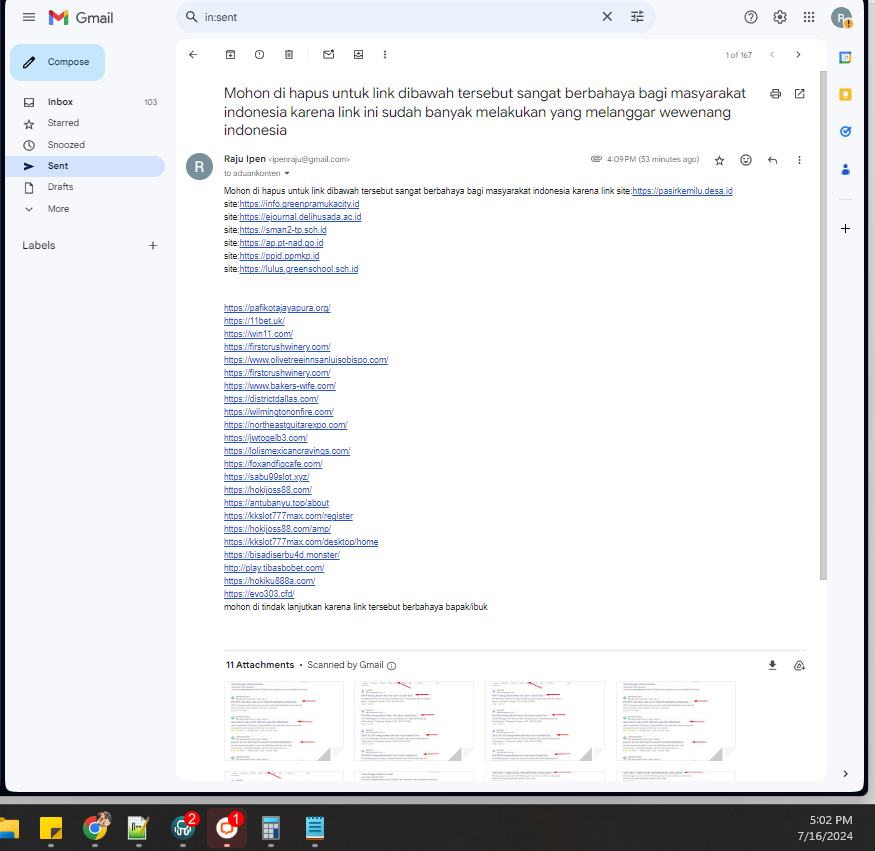Click the email vertical scrollbar
Viewport: 875px width, 851px height.
tap(823, 326)
